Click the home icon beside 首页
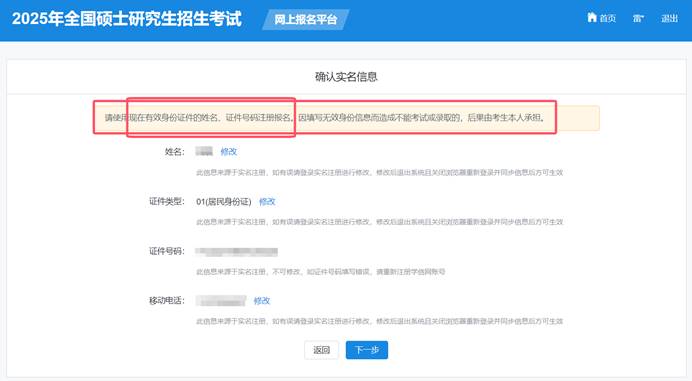Image resolution: width=692 pixels, height=381 pixels. [592, 17]
